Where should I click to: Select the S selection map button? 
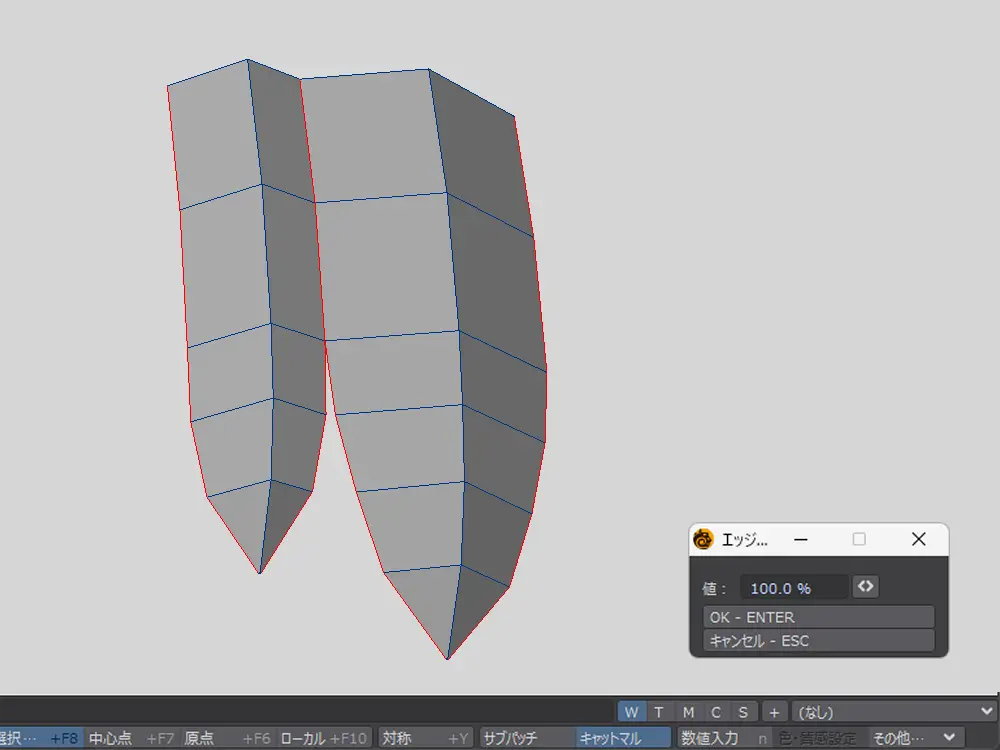tap(743, 712)
